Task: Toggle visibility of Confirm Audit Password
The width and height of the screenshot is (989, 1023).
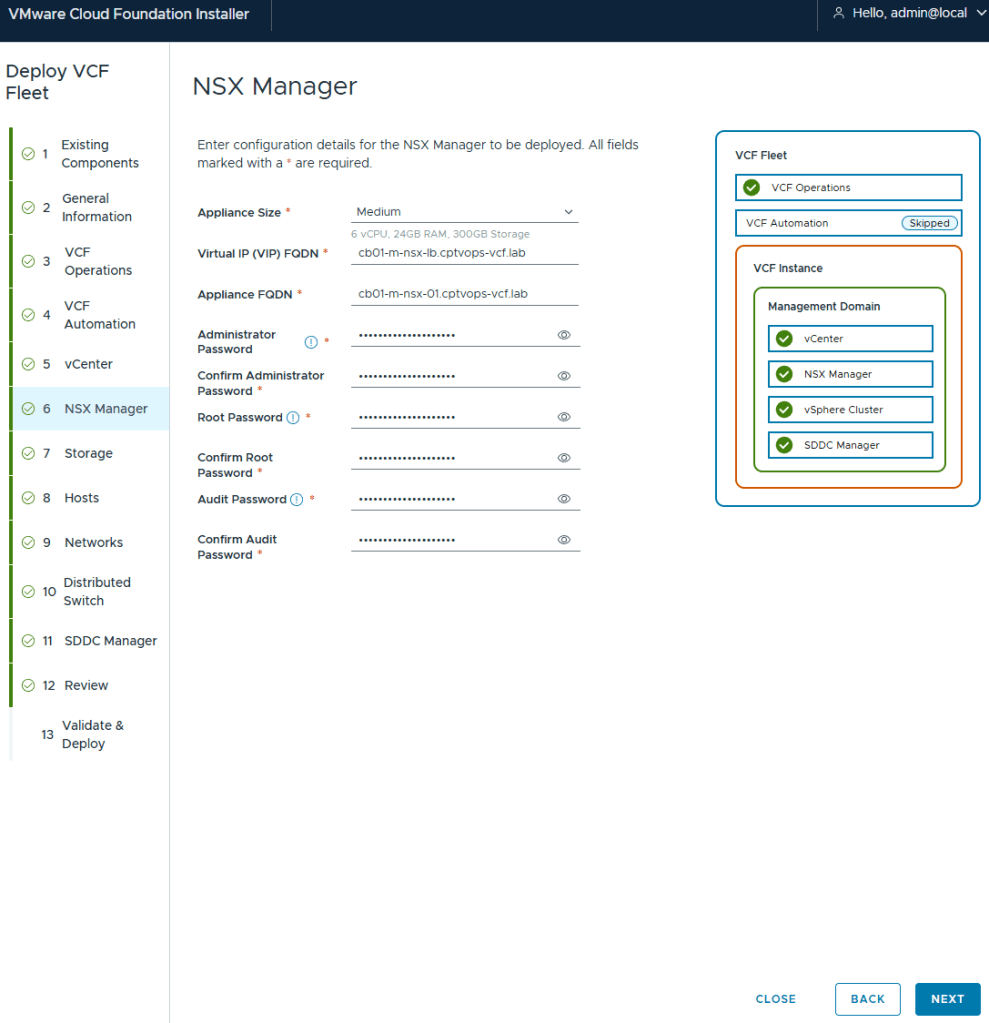Action: click(564, 540)
